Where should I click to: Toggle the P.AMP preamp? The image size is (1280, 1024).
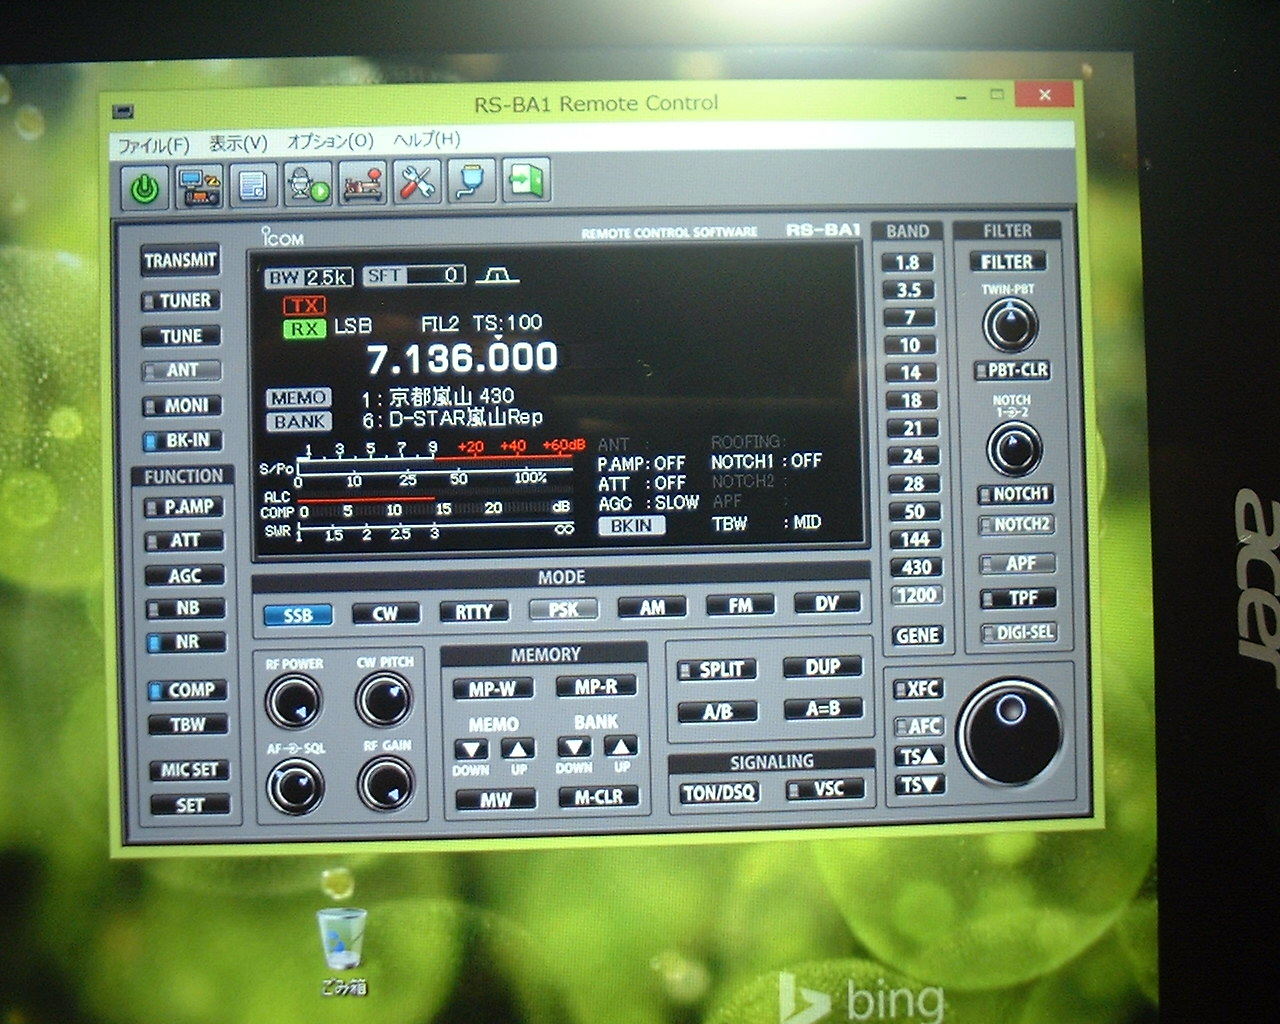coord(183,507)
